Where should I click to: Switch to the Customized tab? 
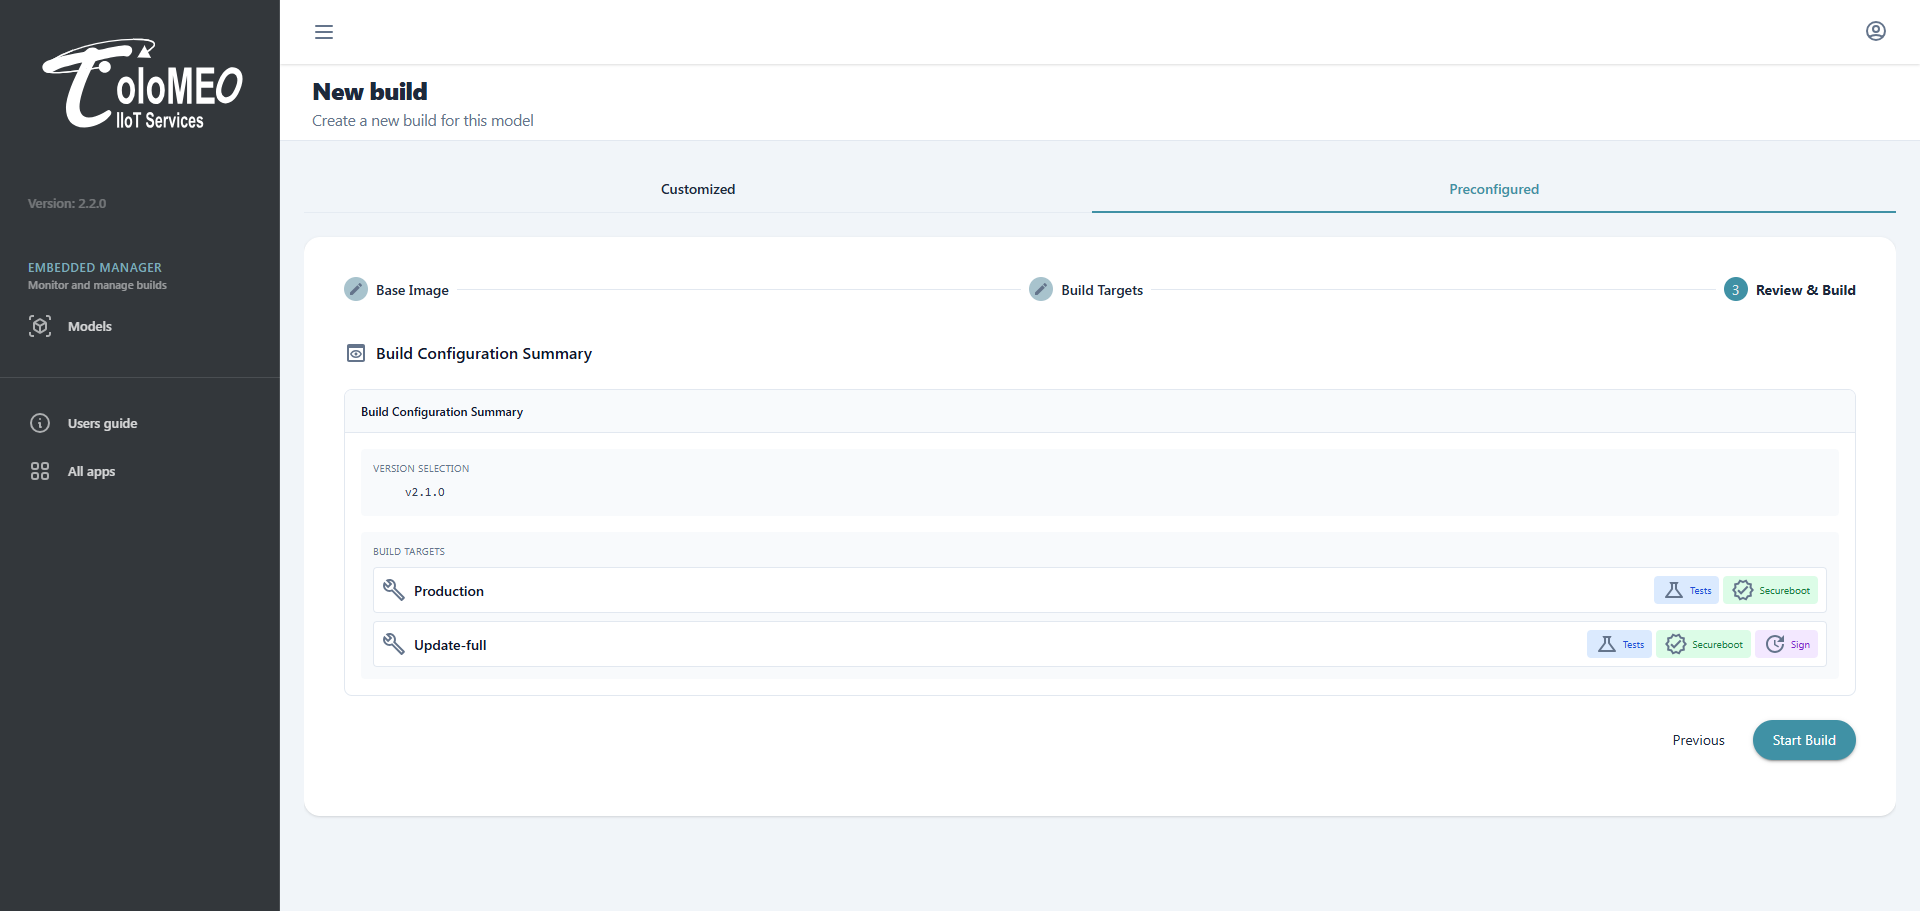[x=697, y=189]
